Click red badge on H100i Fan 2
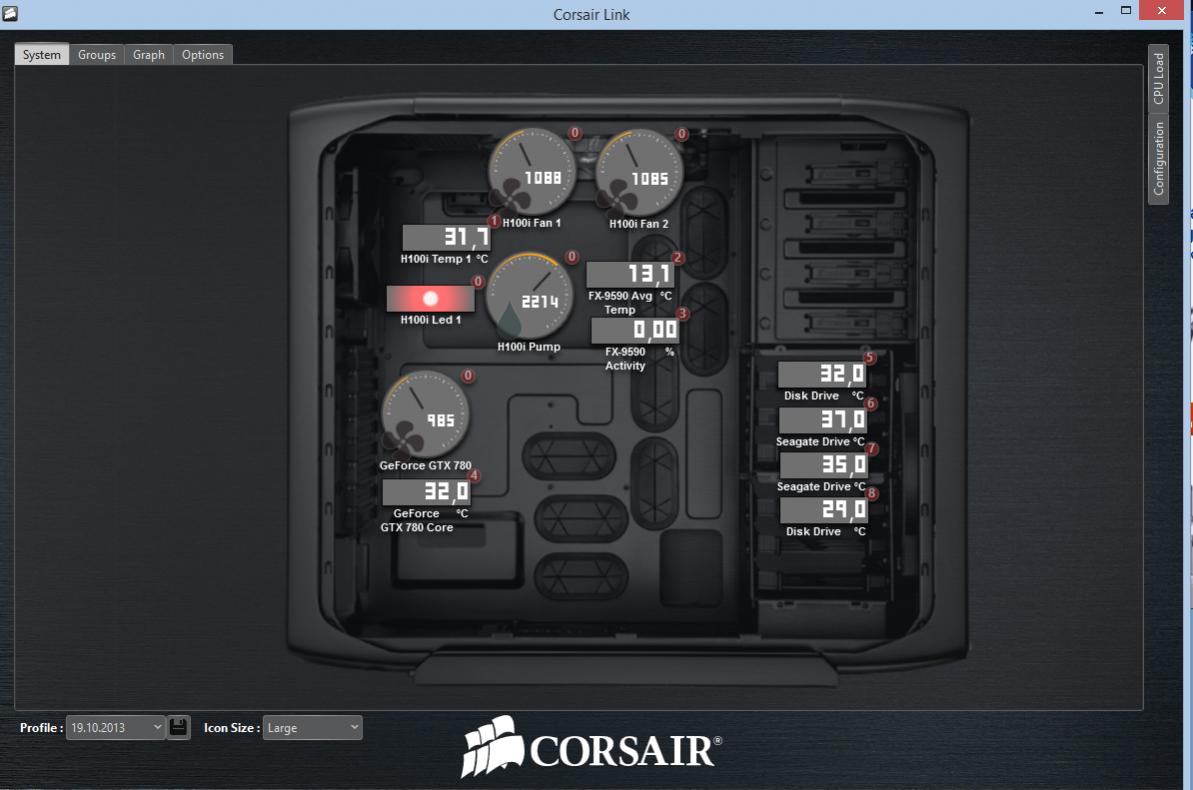 coord(682,134)
